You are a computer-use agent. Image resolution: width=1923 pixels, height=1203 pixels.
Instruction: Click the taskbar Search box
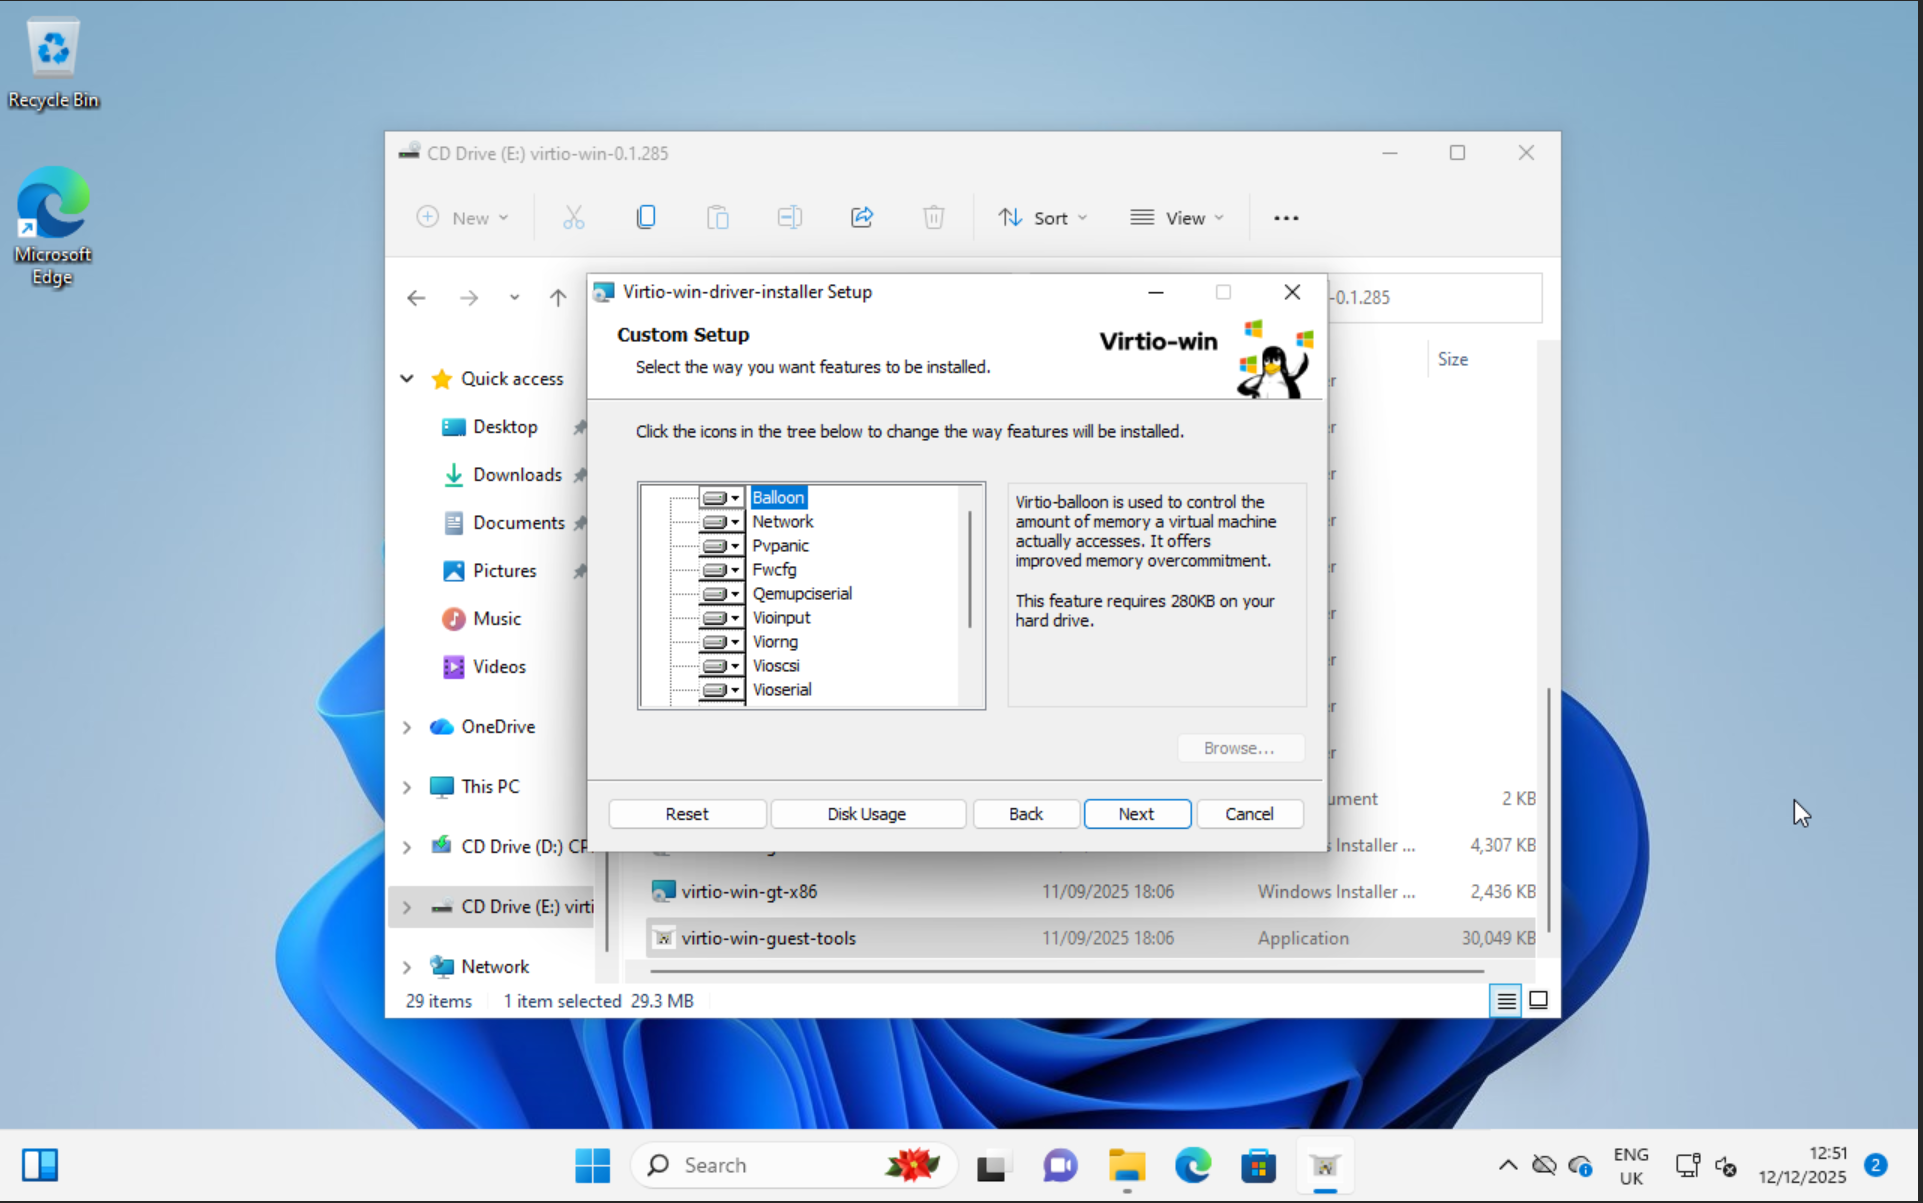(x=793, y=1165)
